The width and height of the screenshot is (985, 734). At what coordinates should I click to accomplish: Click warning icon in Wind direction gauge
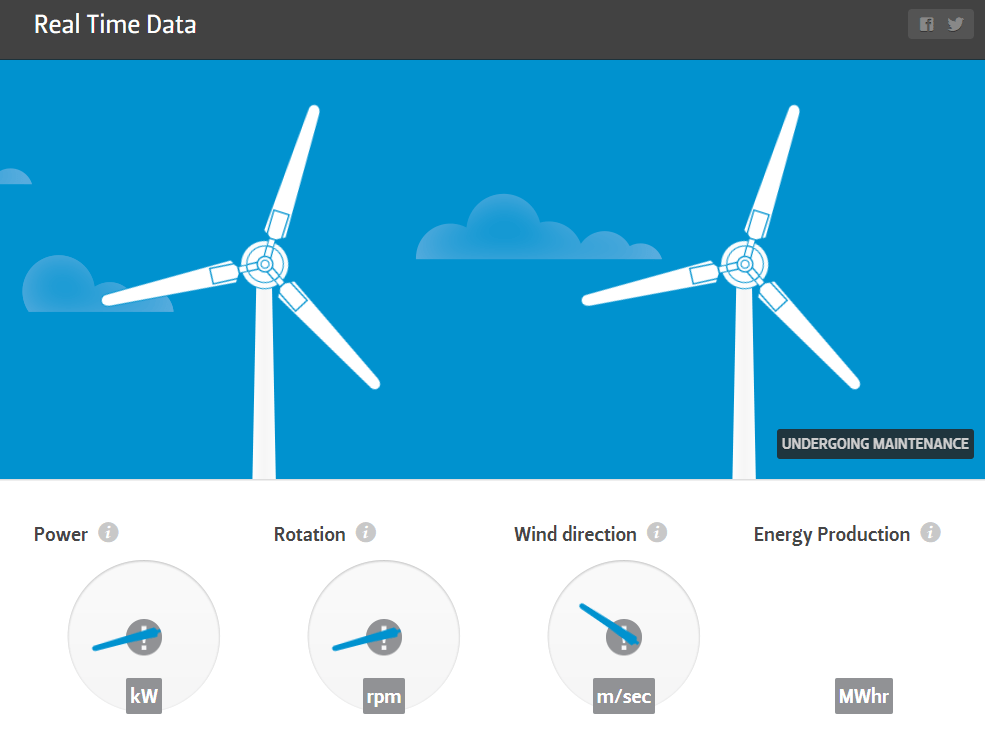[624, 636]
